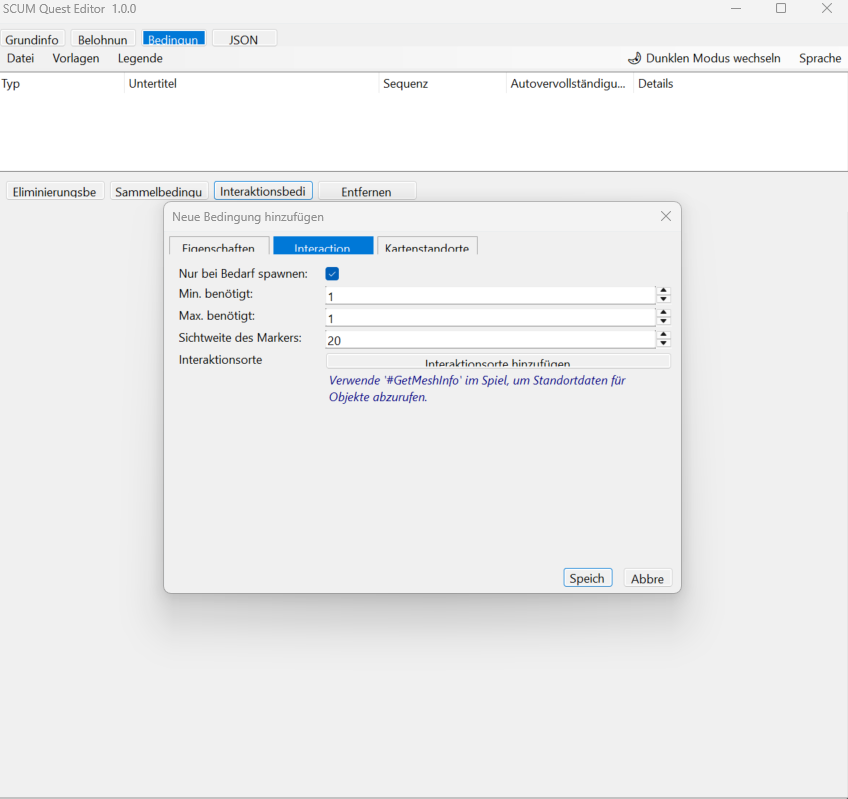Decrease Min. benötigt value with down arrow
The image size is (848, 799).
[x=663, y=300]
